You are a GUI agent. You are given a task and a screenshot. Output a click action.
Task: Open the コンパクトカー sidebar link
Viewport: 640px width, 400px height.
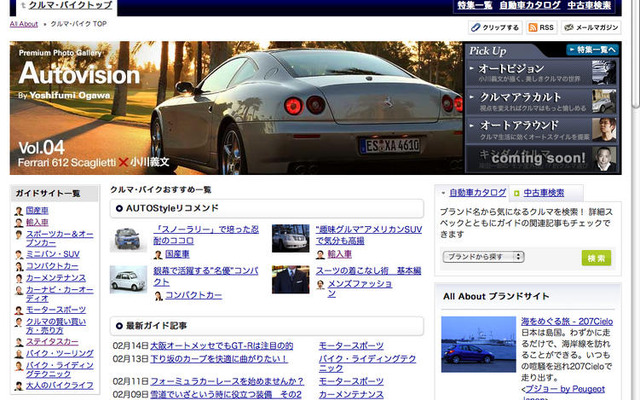(52, 266)
